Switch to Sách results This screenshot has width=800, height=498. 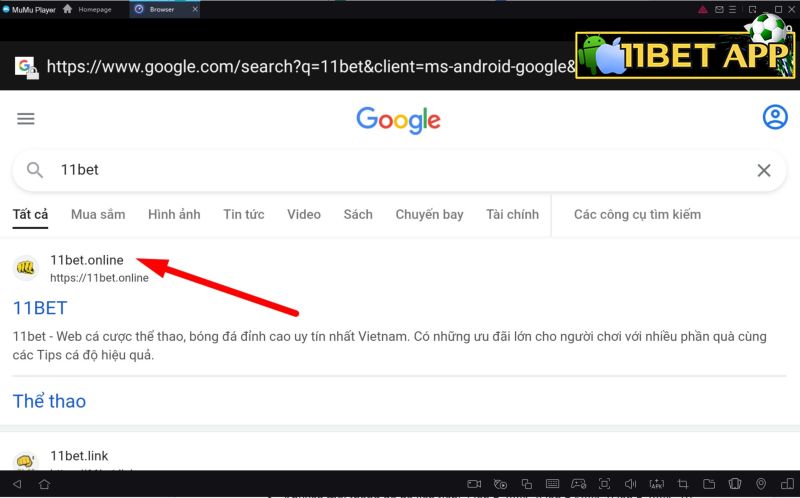358,214
